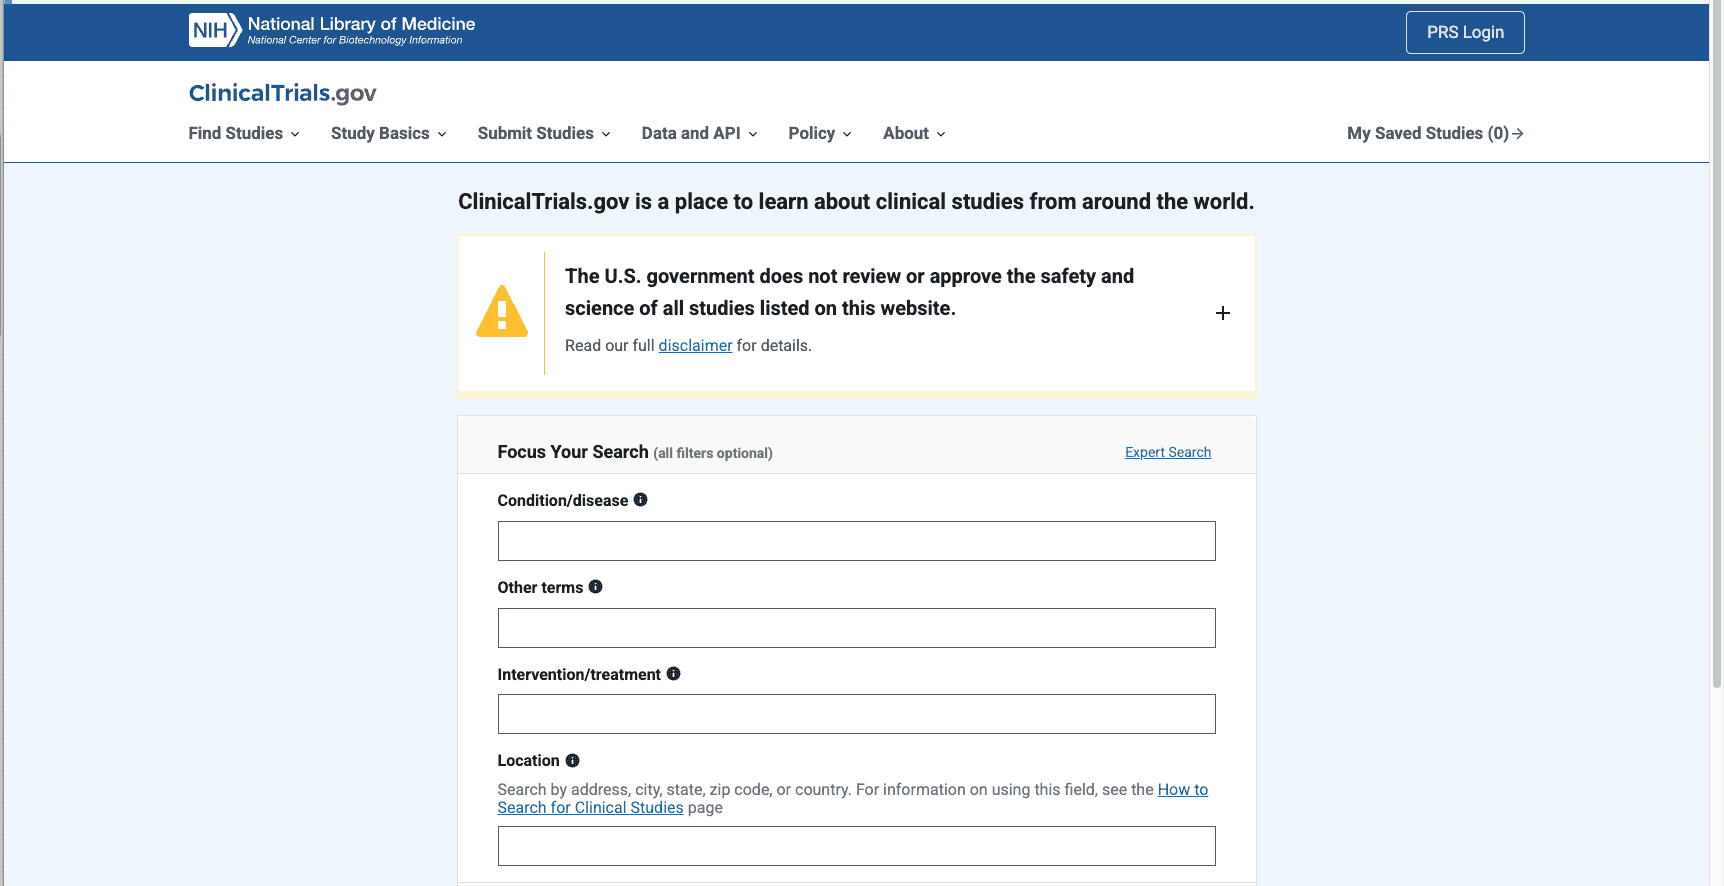
Task: Open the About menu
Action: click(913, 134)
